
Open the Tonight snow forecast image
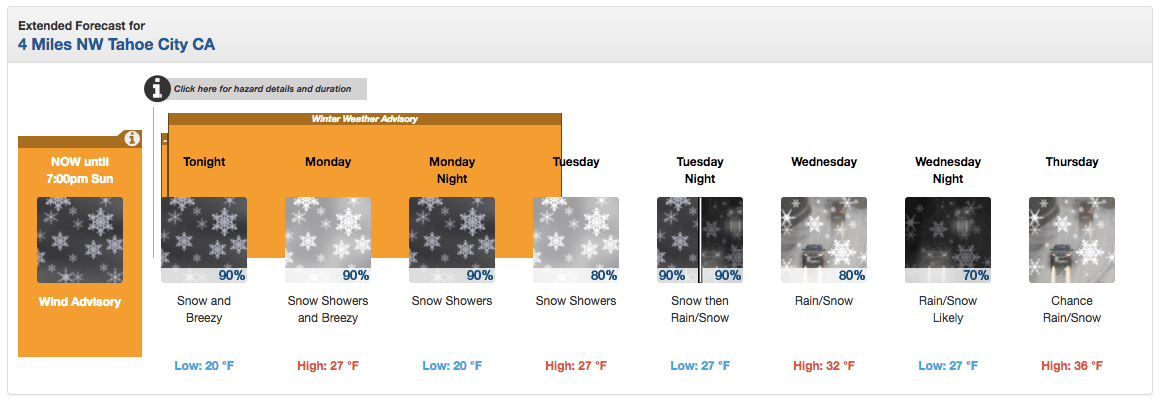coord(204,240)
